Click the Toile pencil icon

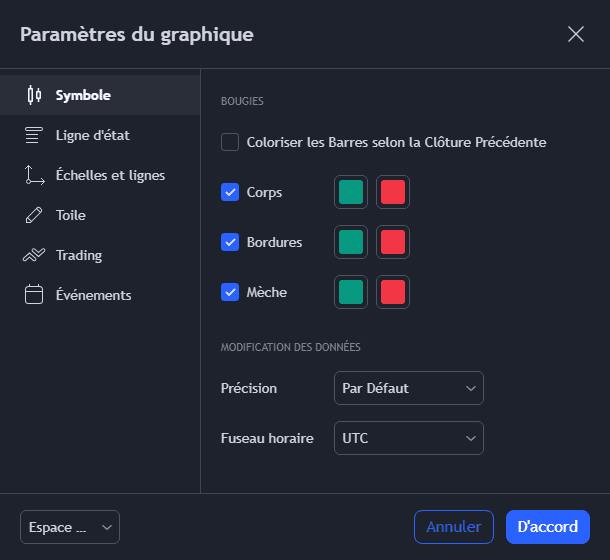pyautogui.click(x=34, y=215)
